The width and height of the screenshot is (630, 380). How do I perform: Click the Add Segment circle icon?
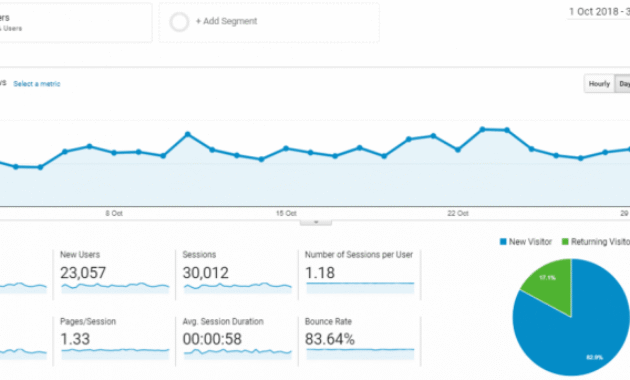[179, 22]
